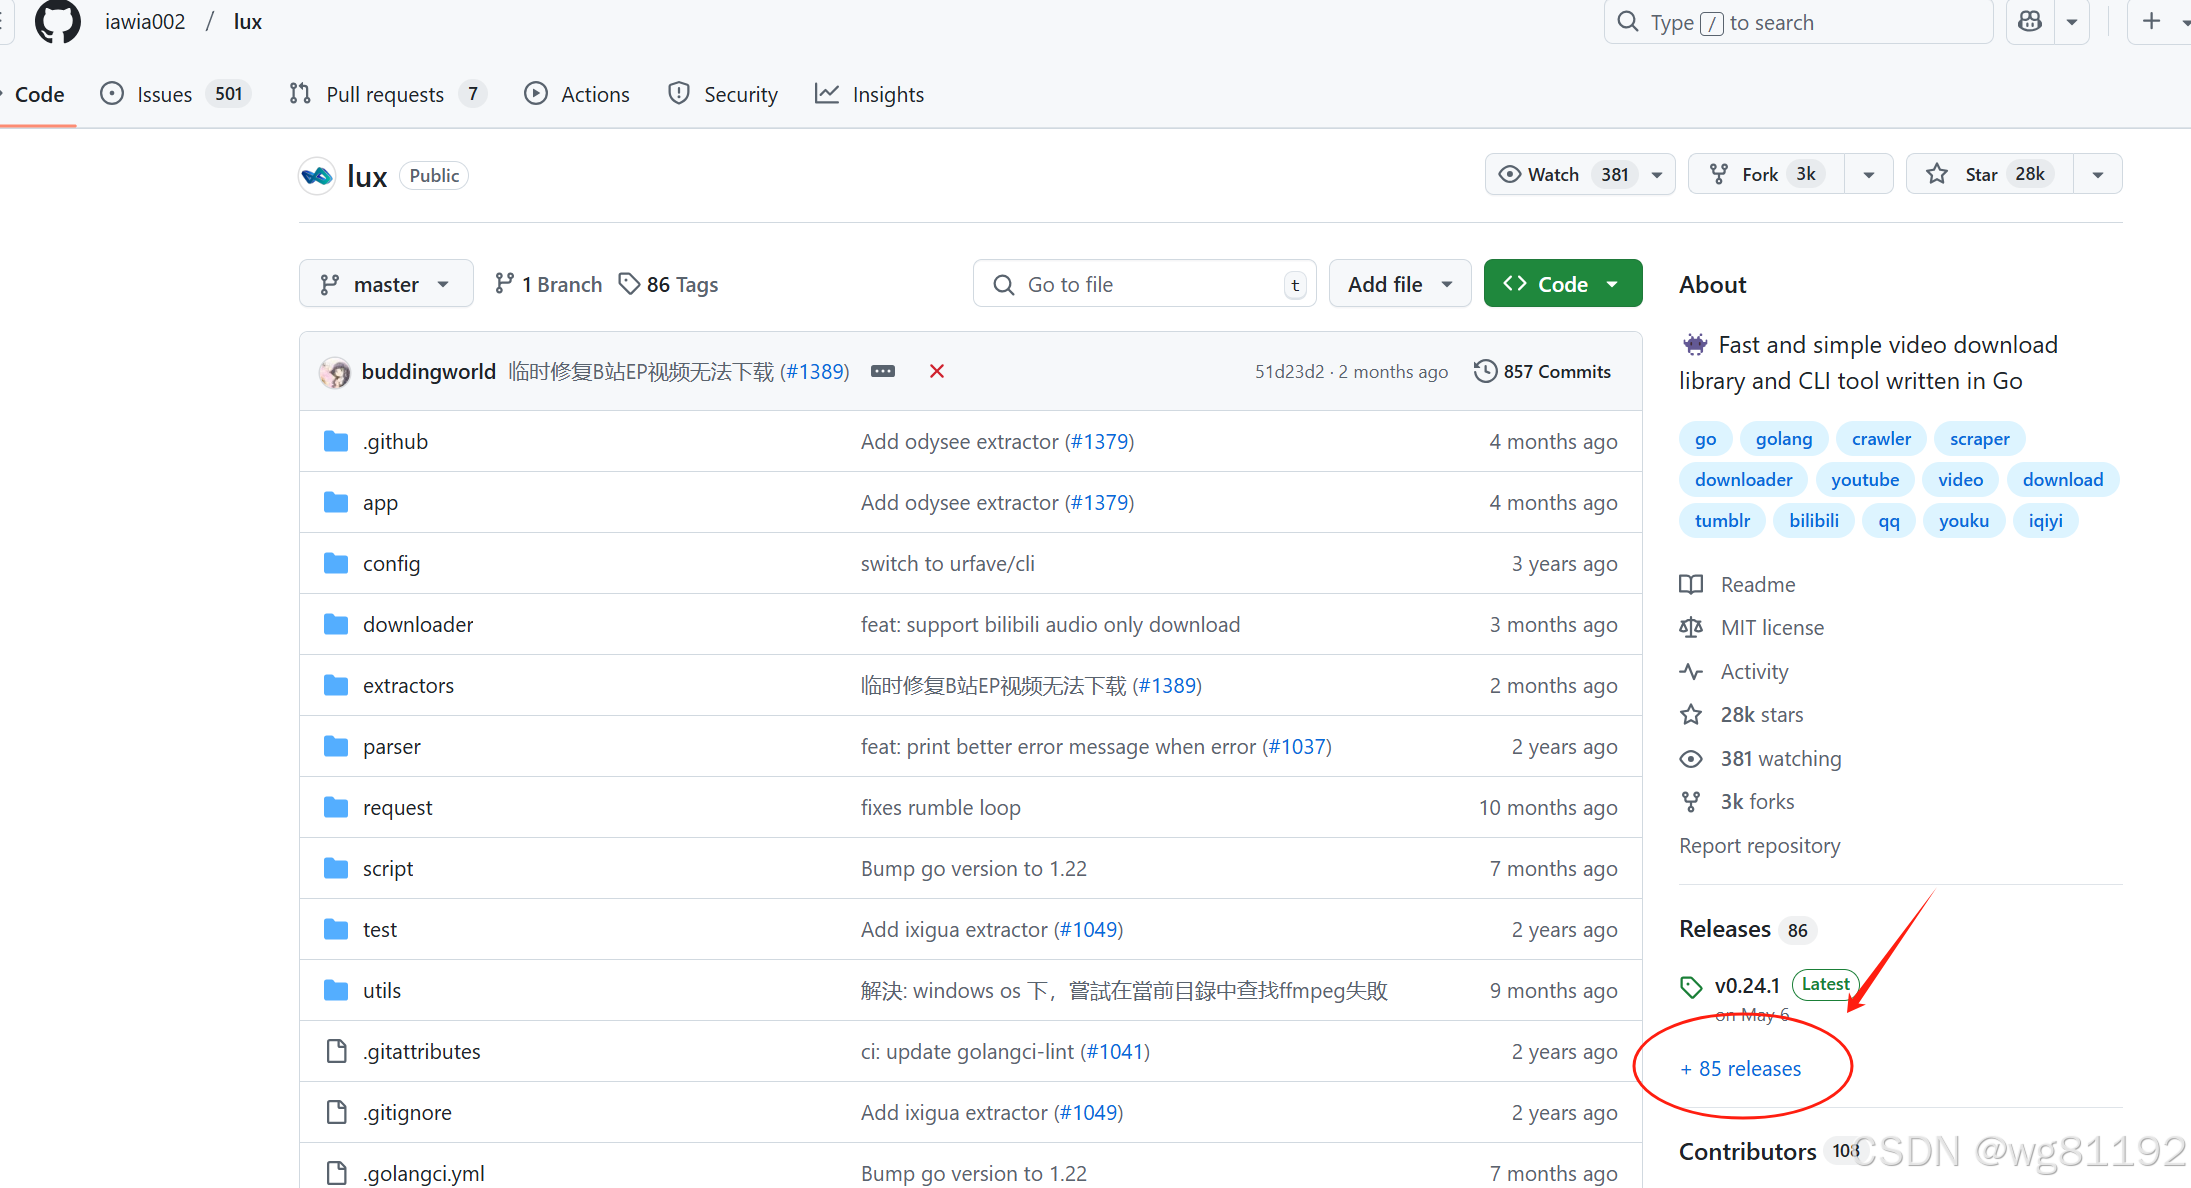Open the 857 Commits history
Viewport: 2191px width, 1188px height.
click(1543, 372)
